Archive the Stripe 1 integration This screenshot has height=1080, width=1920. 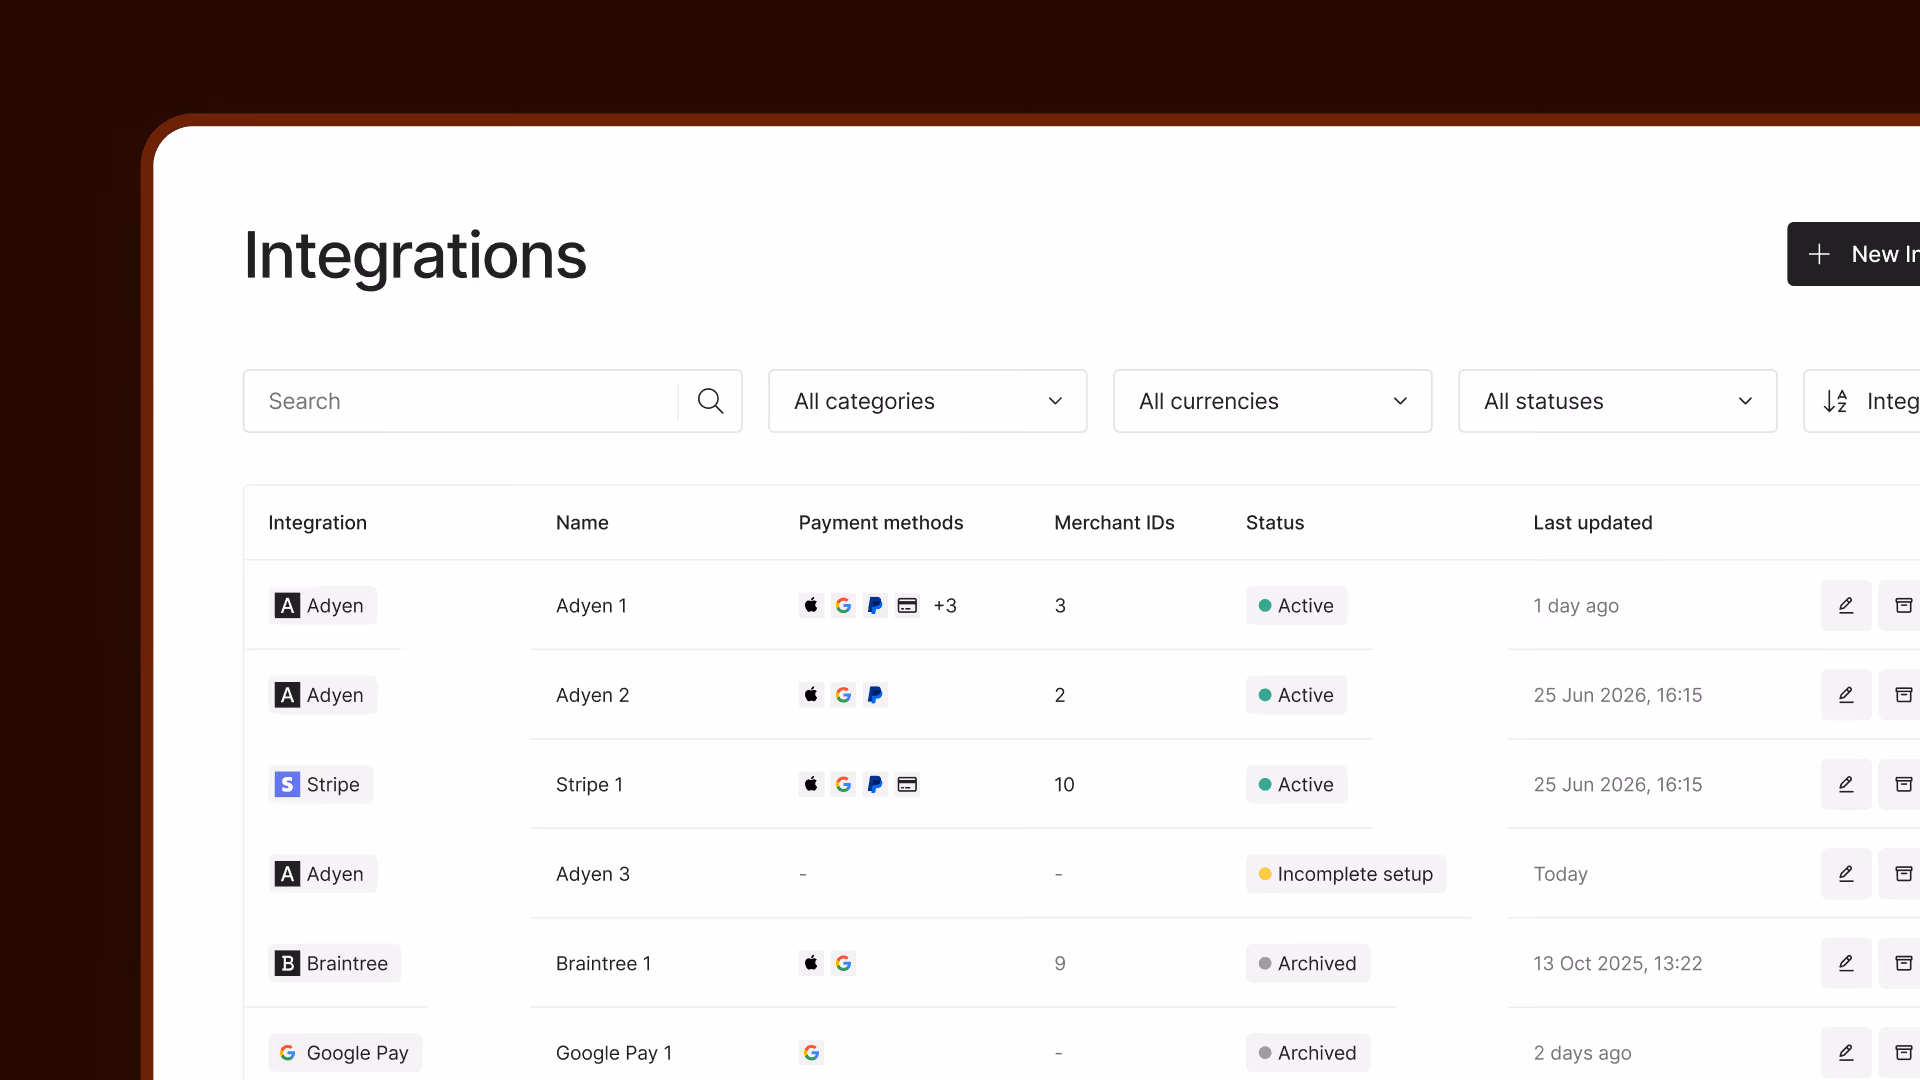[1902, 784]
